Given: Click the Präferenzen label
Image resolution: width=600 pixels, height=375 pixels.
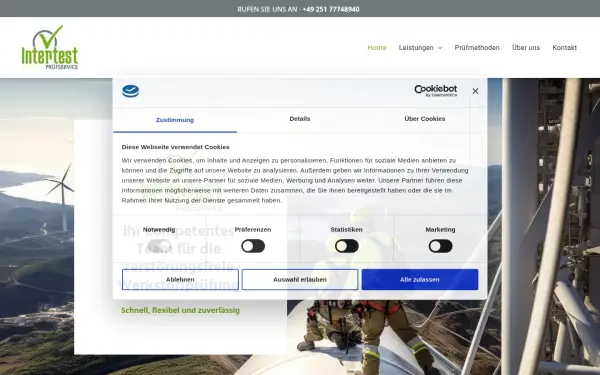Looking at the screenshot, I should (x=253, y=230).
